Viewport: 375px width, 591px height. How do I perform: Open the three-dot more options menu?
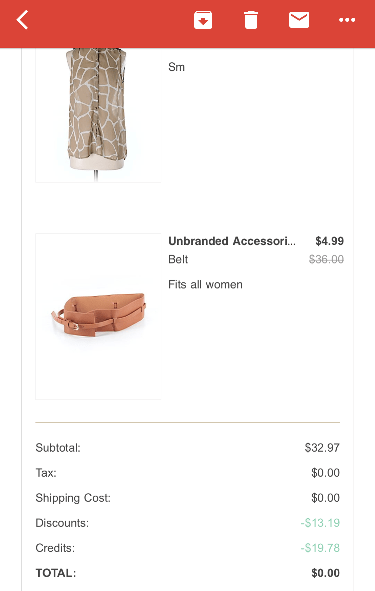click(x=347, y=20)
